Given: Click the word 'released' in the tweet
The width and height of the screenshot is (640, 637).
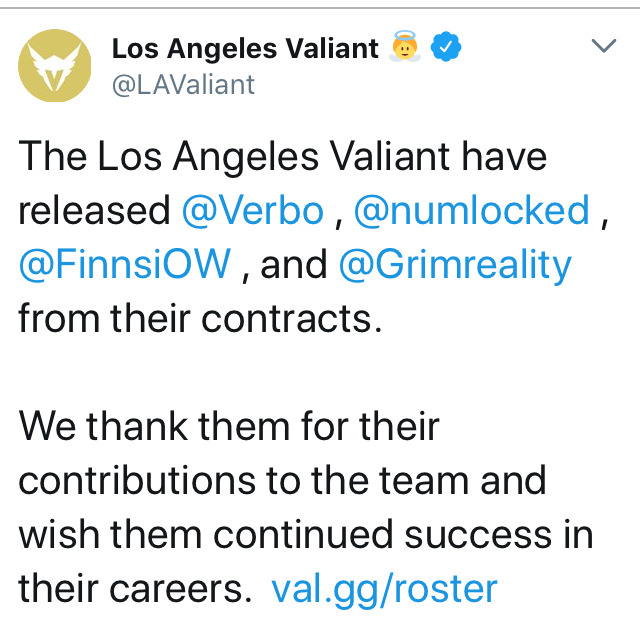Looking at the screenshot, I should (x=95, y=211).
